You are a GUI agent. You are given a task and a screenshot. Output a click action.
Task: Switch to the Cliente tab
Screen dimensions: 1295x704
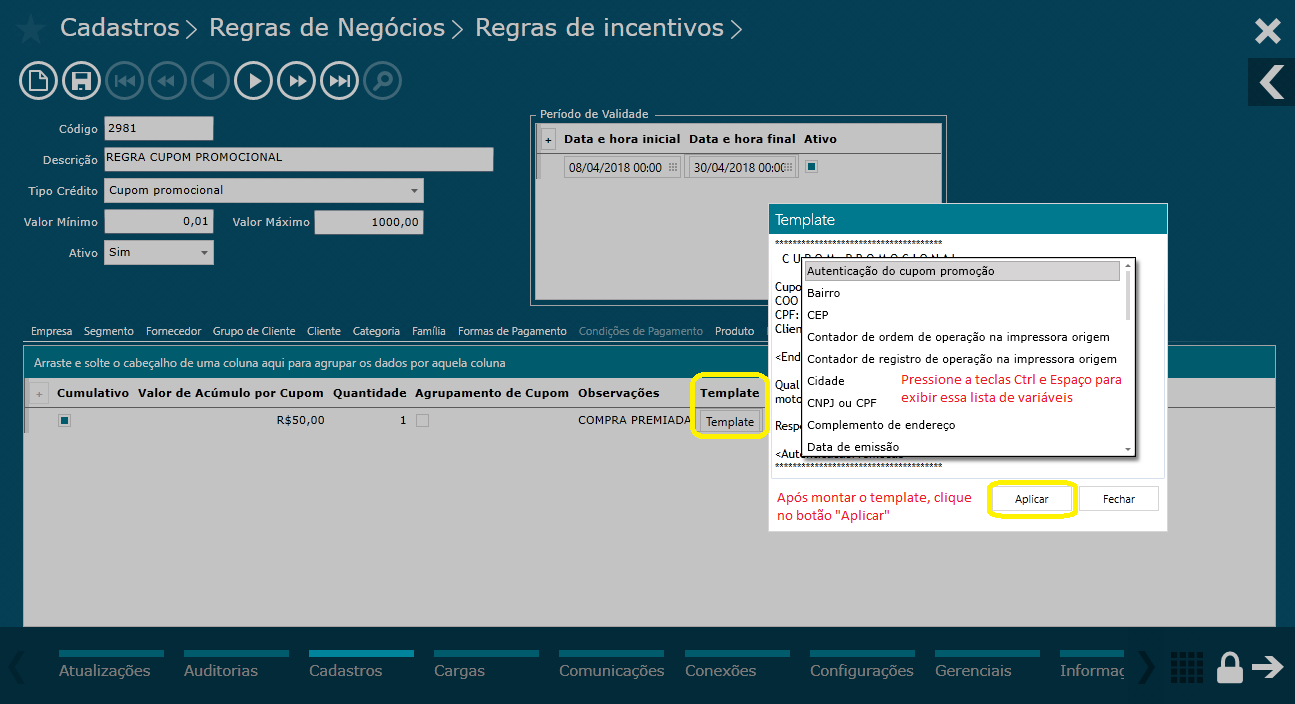pos(323,330)
